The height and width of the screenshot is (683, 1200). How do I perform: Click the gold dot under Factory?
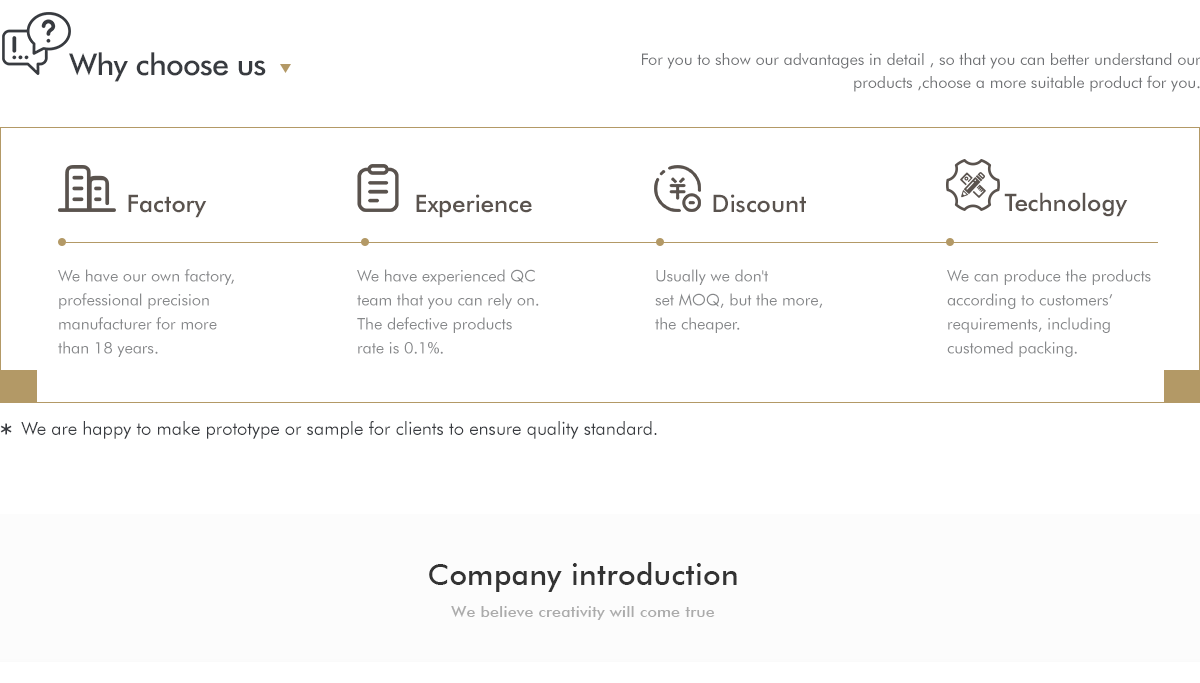tap(62, 242)
